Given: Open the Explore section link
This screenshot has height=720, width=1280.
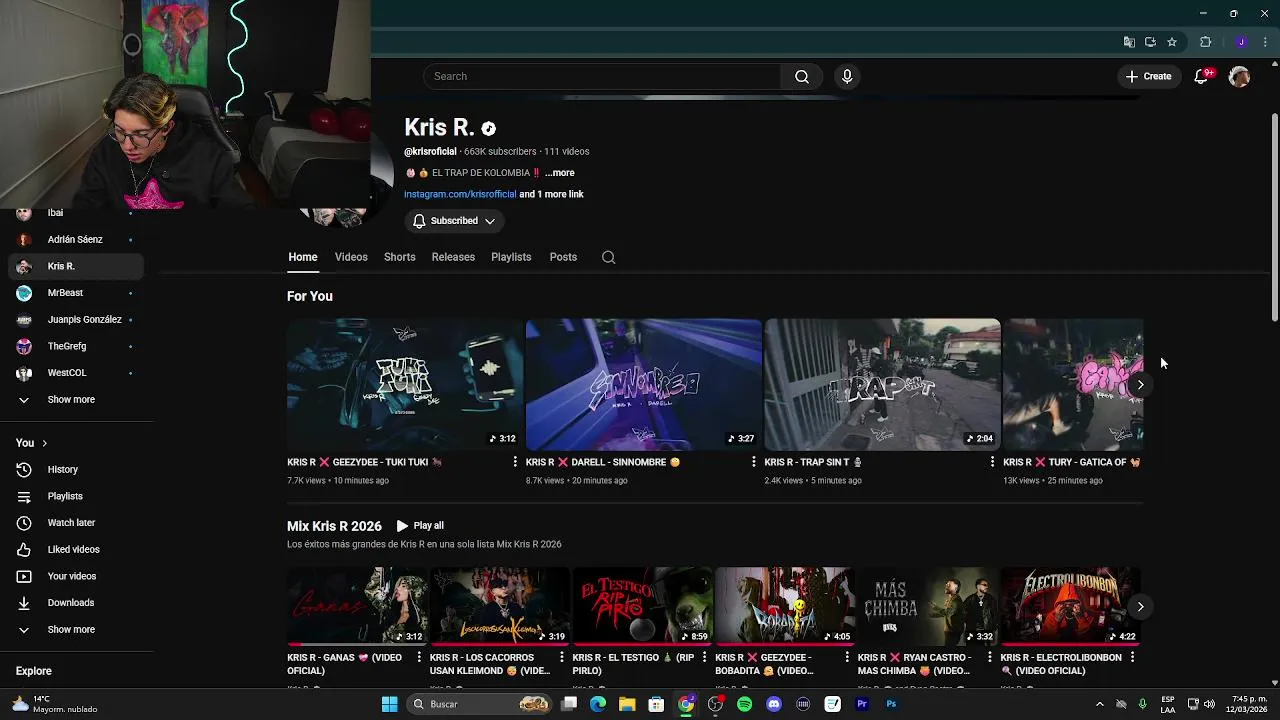Looking at the screenshot, I should [34, 671].
